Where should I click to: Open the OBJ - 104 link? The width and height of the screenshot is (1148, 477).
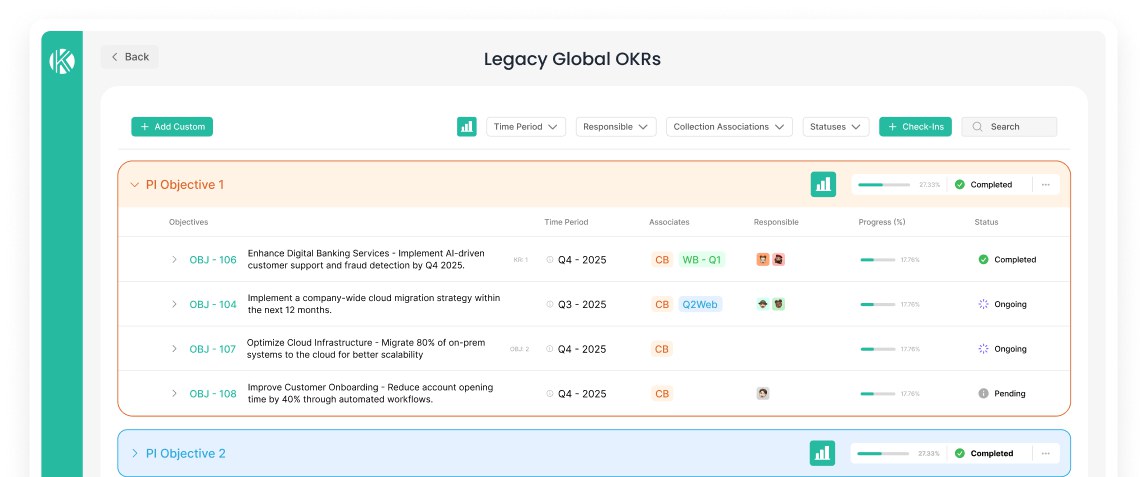(x=213, y=304)
